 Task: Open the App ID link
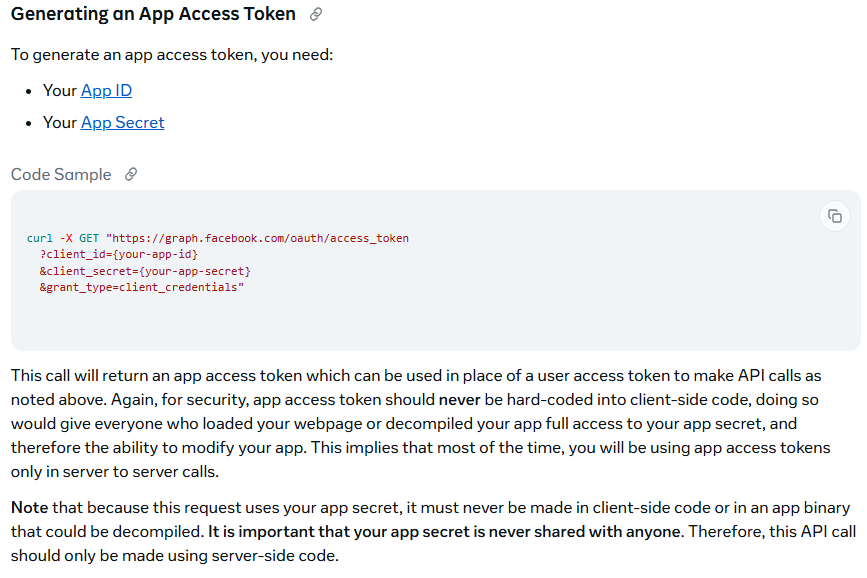(106, 91)
